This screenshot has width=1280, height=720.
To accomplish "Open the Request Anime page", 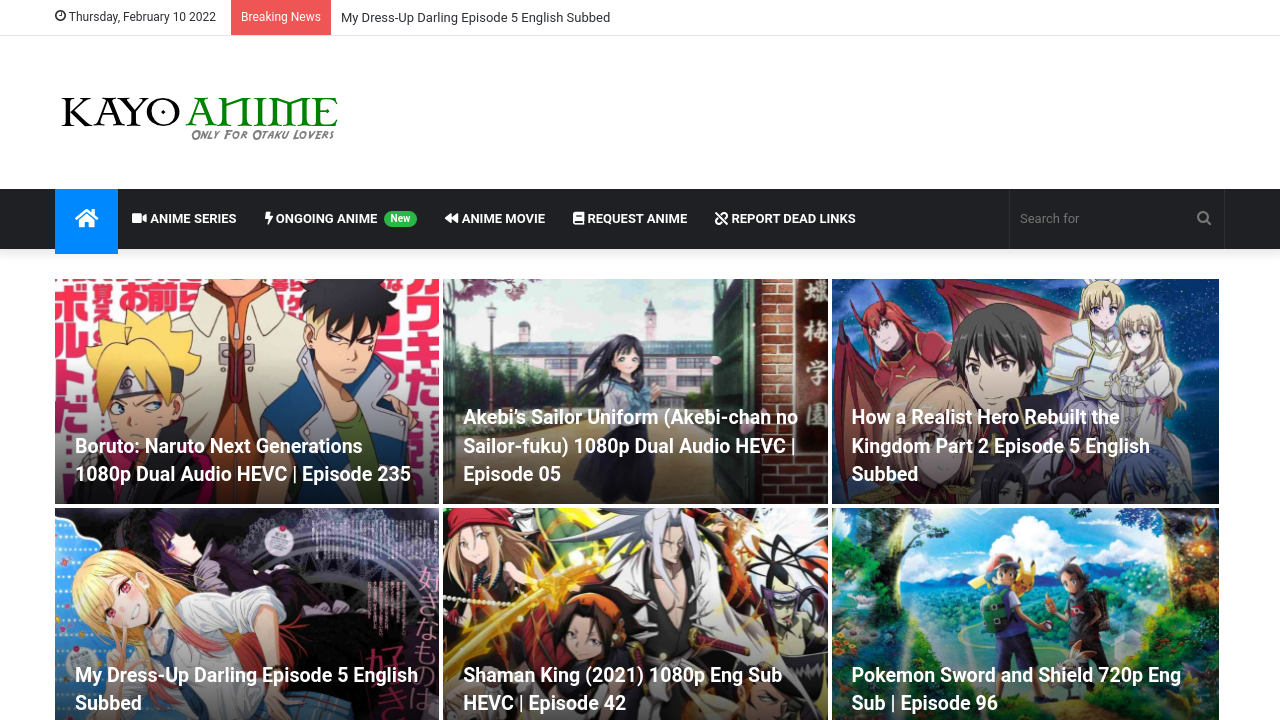I will tap(630, 218).
